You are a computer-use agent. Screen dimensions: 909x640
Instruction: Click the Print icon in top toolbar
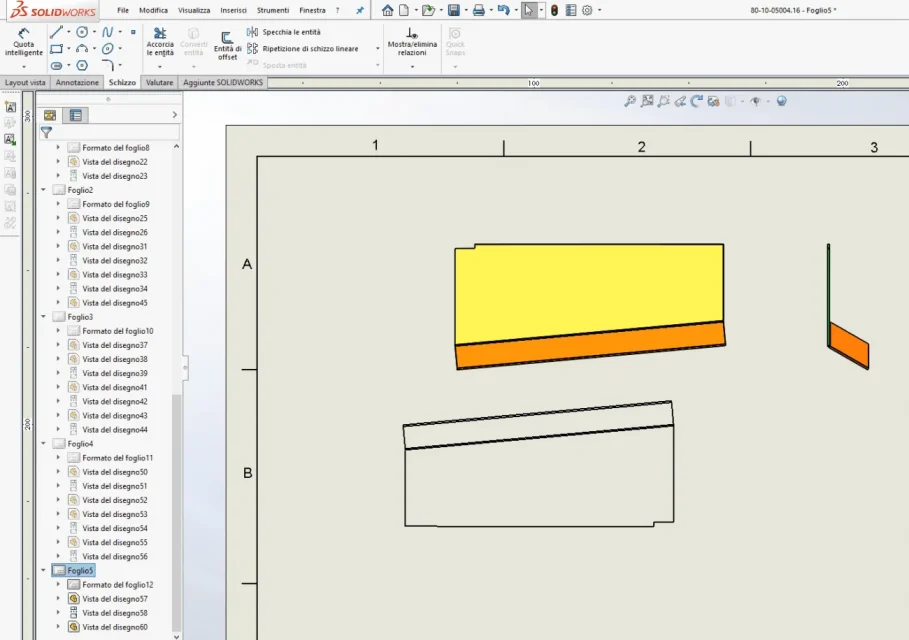pos(478,10)
